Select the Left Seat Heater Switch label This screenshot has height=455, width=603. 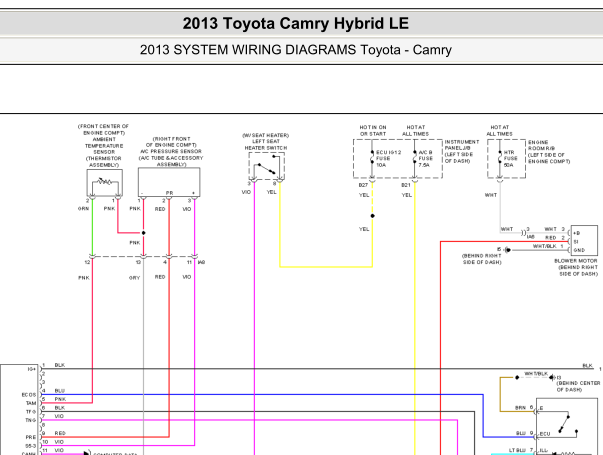tap(266, 142)
